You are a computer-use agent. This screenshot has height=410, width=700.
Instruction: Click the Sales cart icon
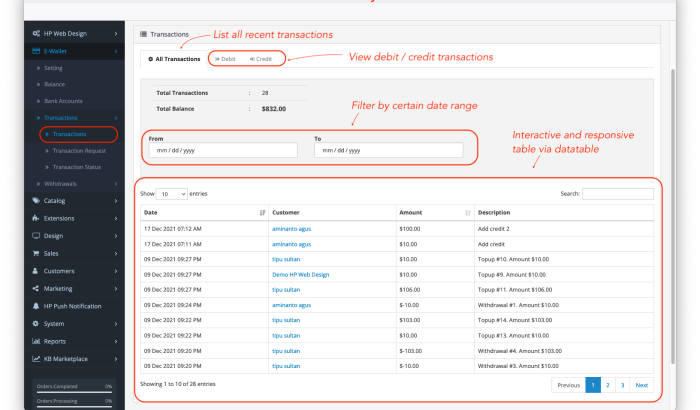point(36,253)
